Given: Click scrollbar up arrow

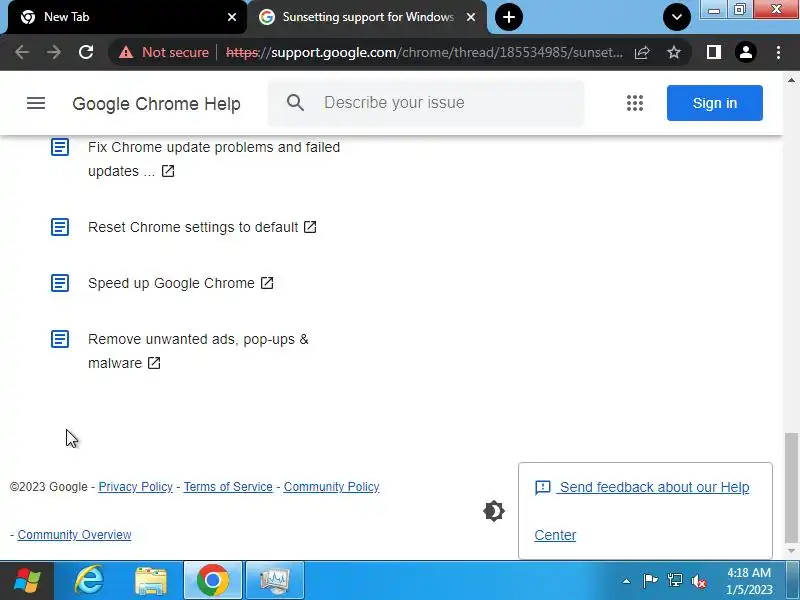Looking at the screenshot, I should coord(791,80).
